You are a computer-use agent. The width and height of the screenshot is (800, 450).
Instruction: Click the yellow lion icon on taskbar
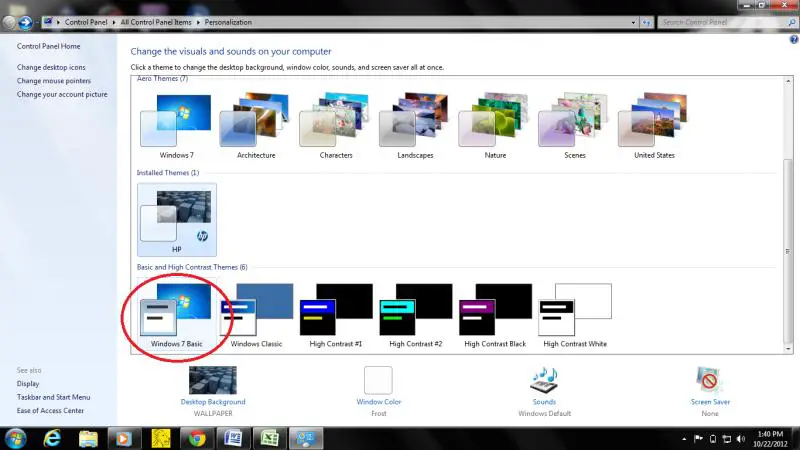point(161,439)
